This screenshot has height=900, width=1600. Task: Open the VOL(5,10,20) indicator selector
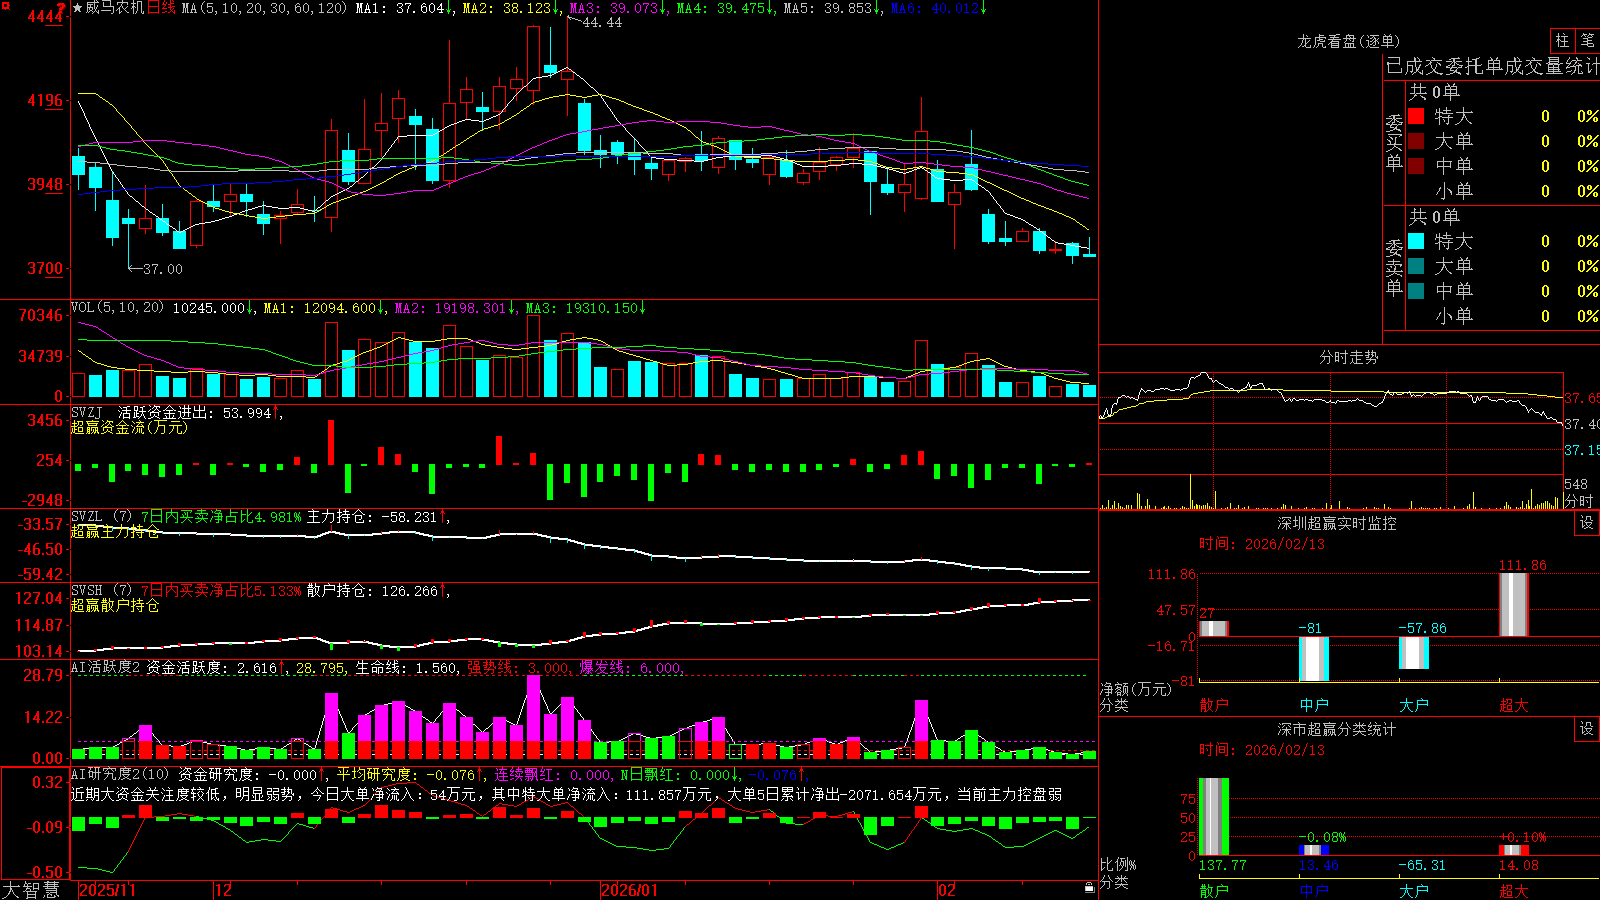point(117,307)
